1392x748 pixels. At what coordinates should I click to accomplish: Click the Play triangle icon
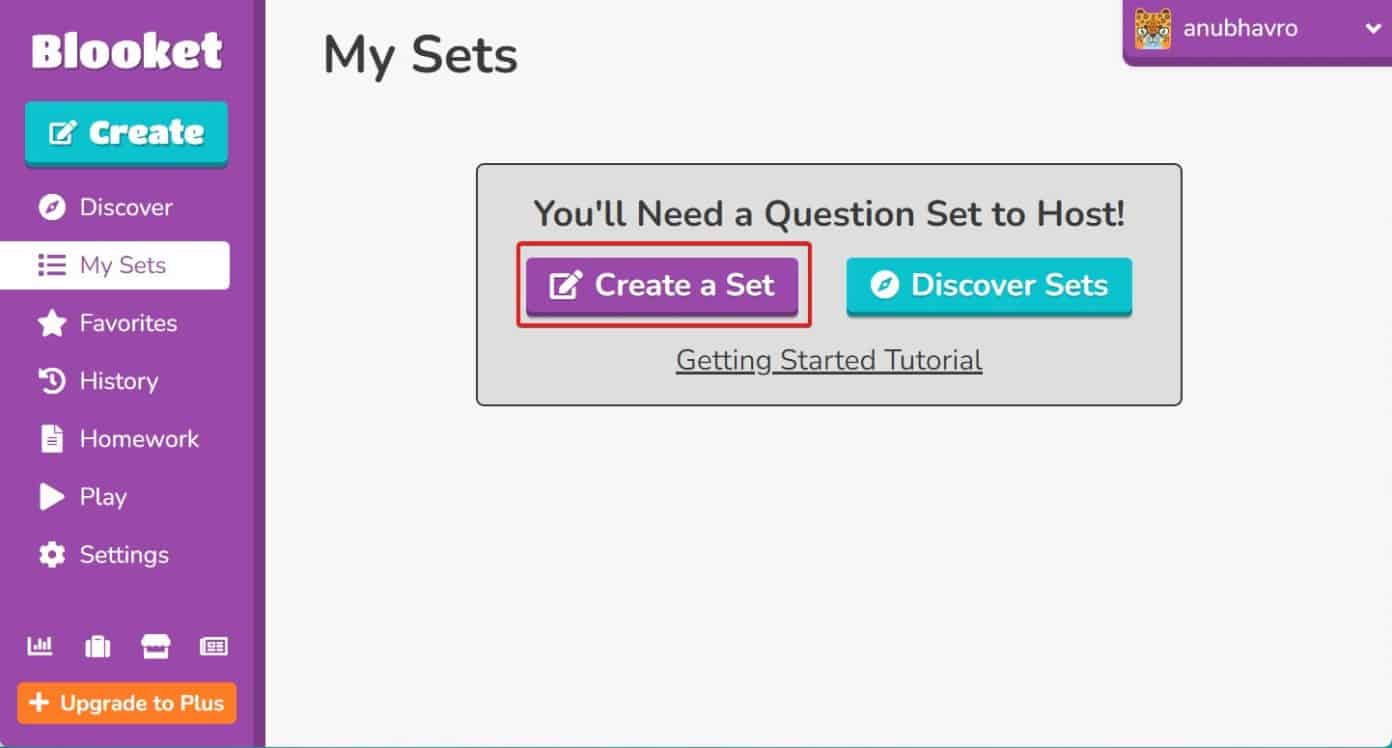point(51,497)
